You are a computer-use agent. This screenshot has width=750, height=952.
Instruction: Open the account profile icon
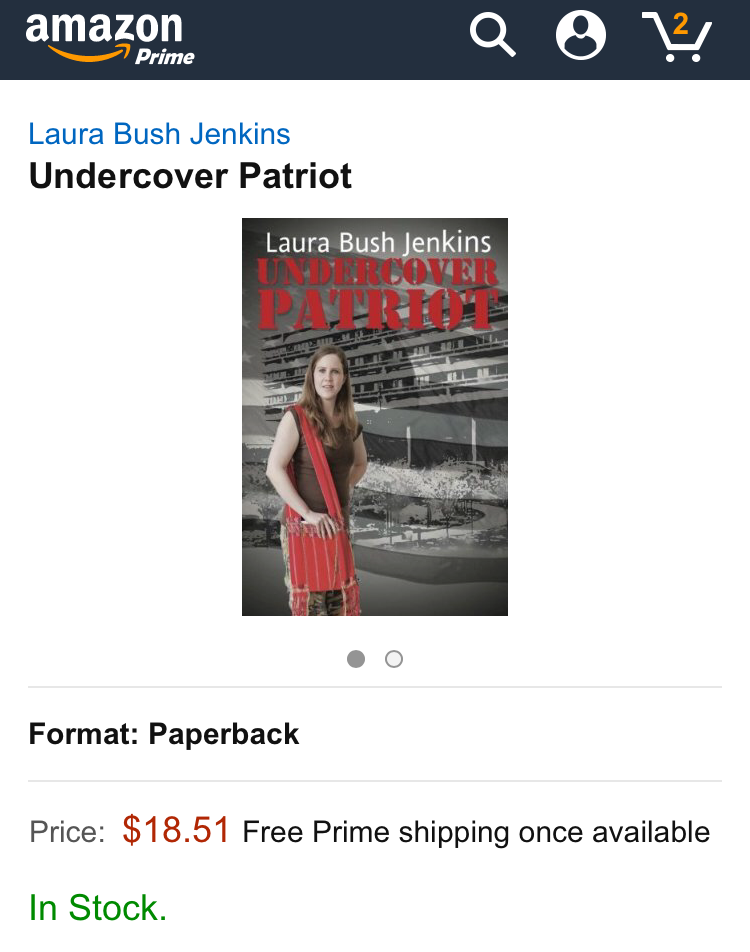tap(581, 35)
